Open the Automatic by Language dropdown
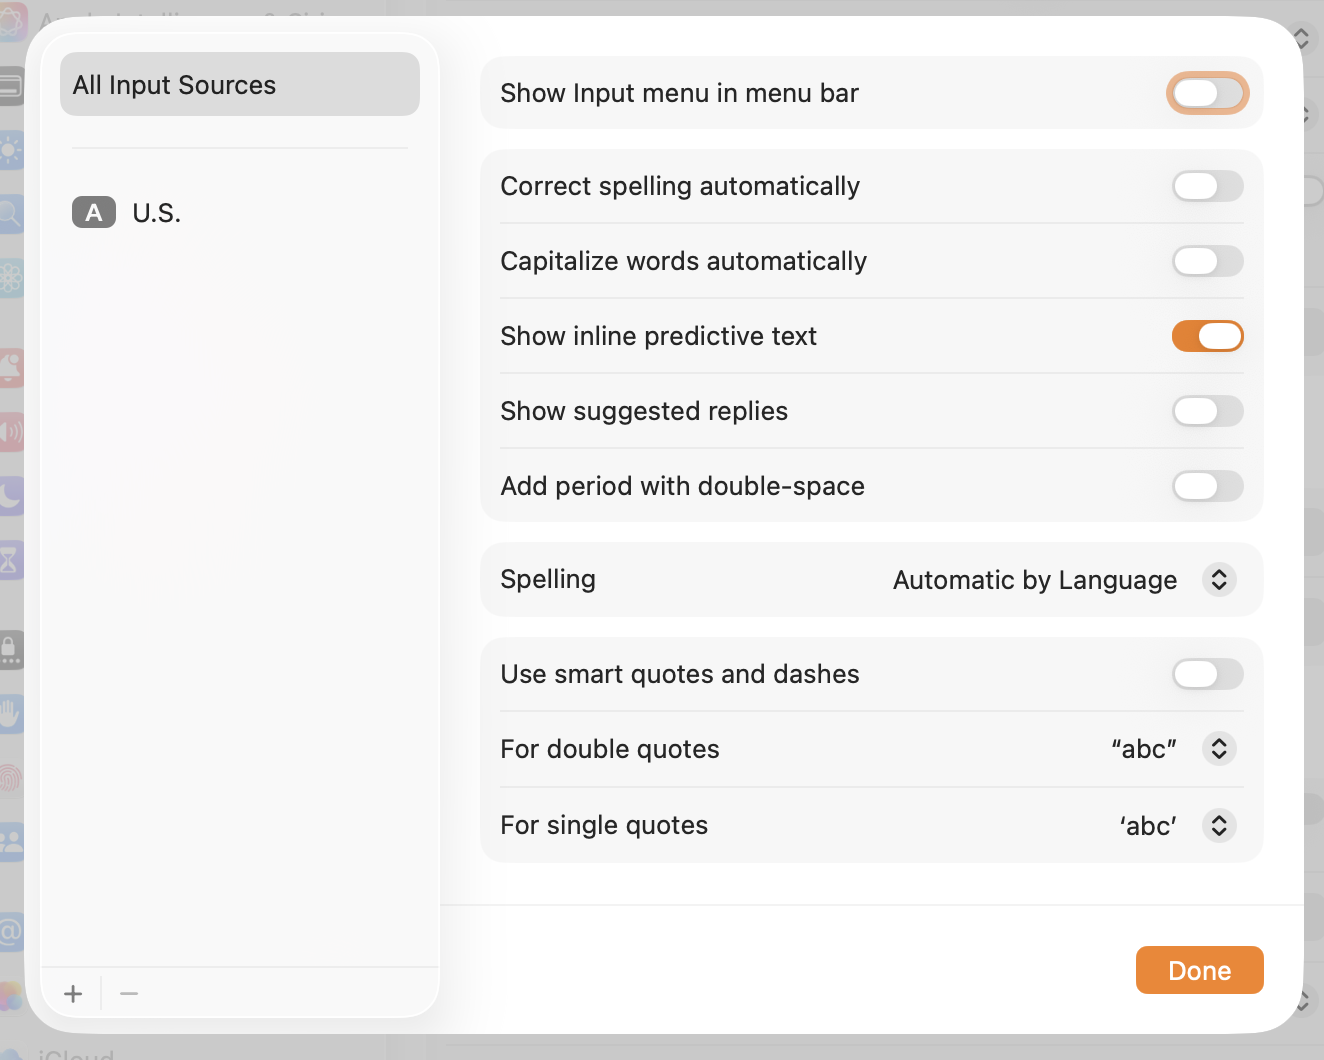1324x1060 pixels. tap(1035, 580)
